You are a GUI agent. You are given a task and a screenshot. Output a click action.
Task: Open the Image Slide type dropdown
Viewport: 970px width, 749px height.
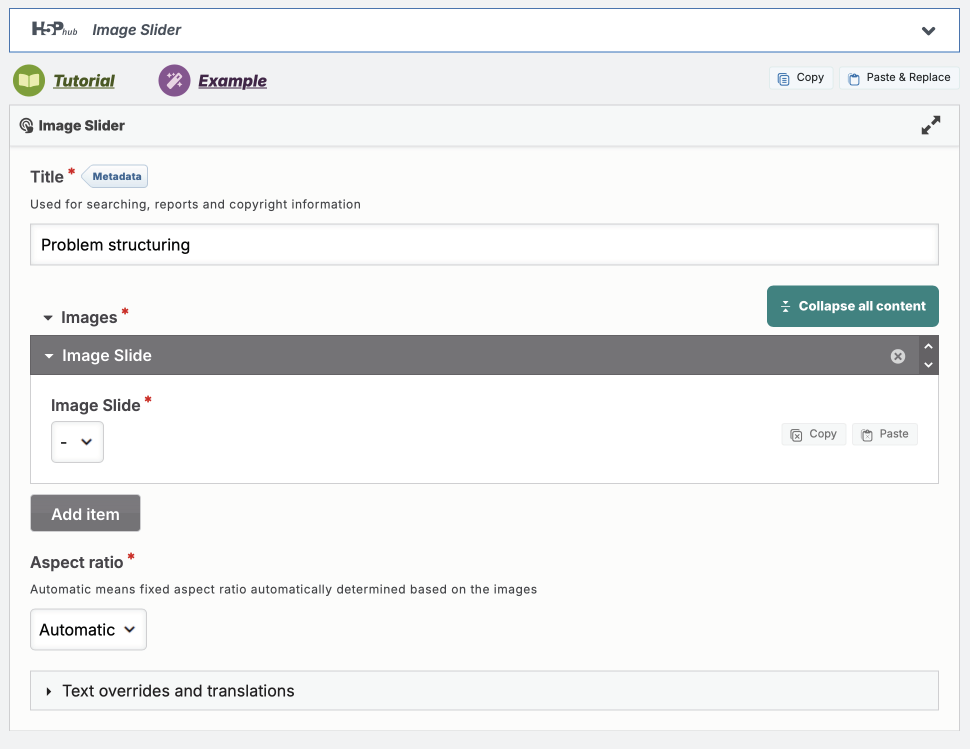77,442
